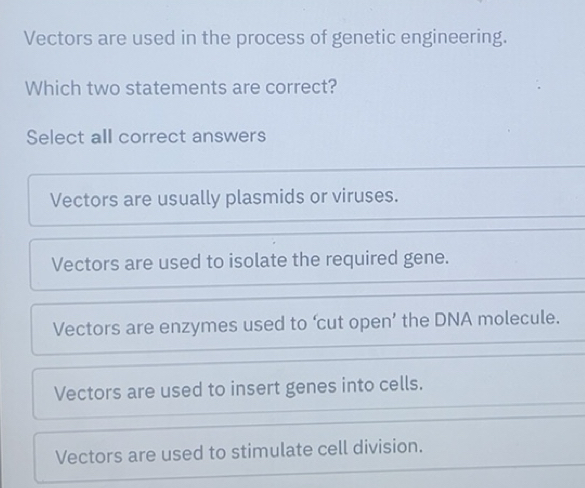Select 'Vectors are usually plasmids or viruses' answer
The image size is (585, 488).
[x=307, y=197]
